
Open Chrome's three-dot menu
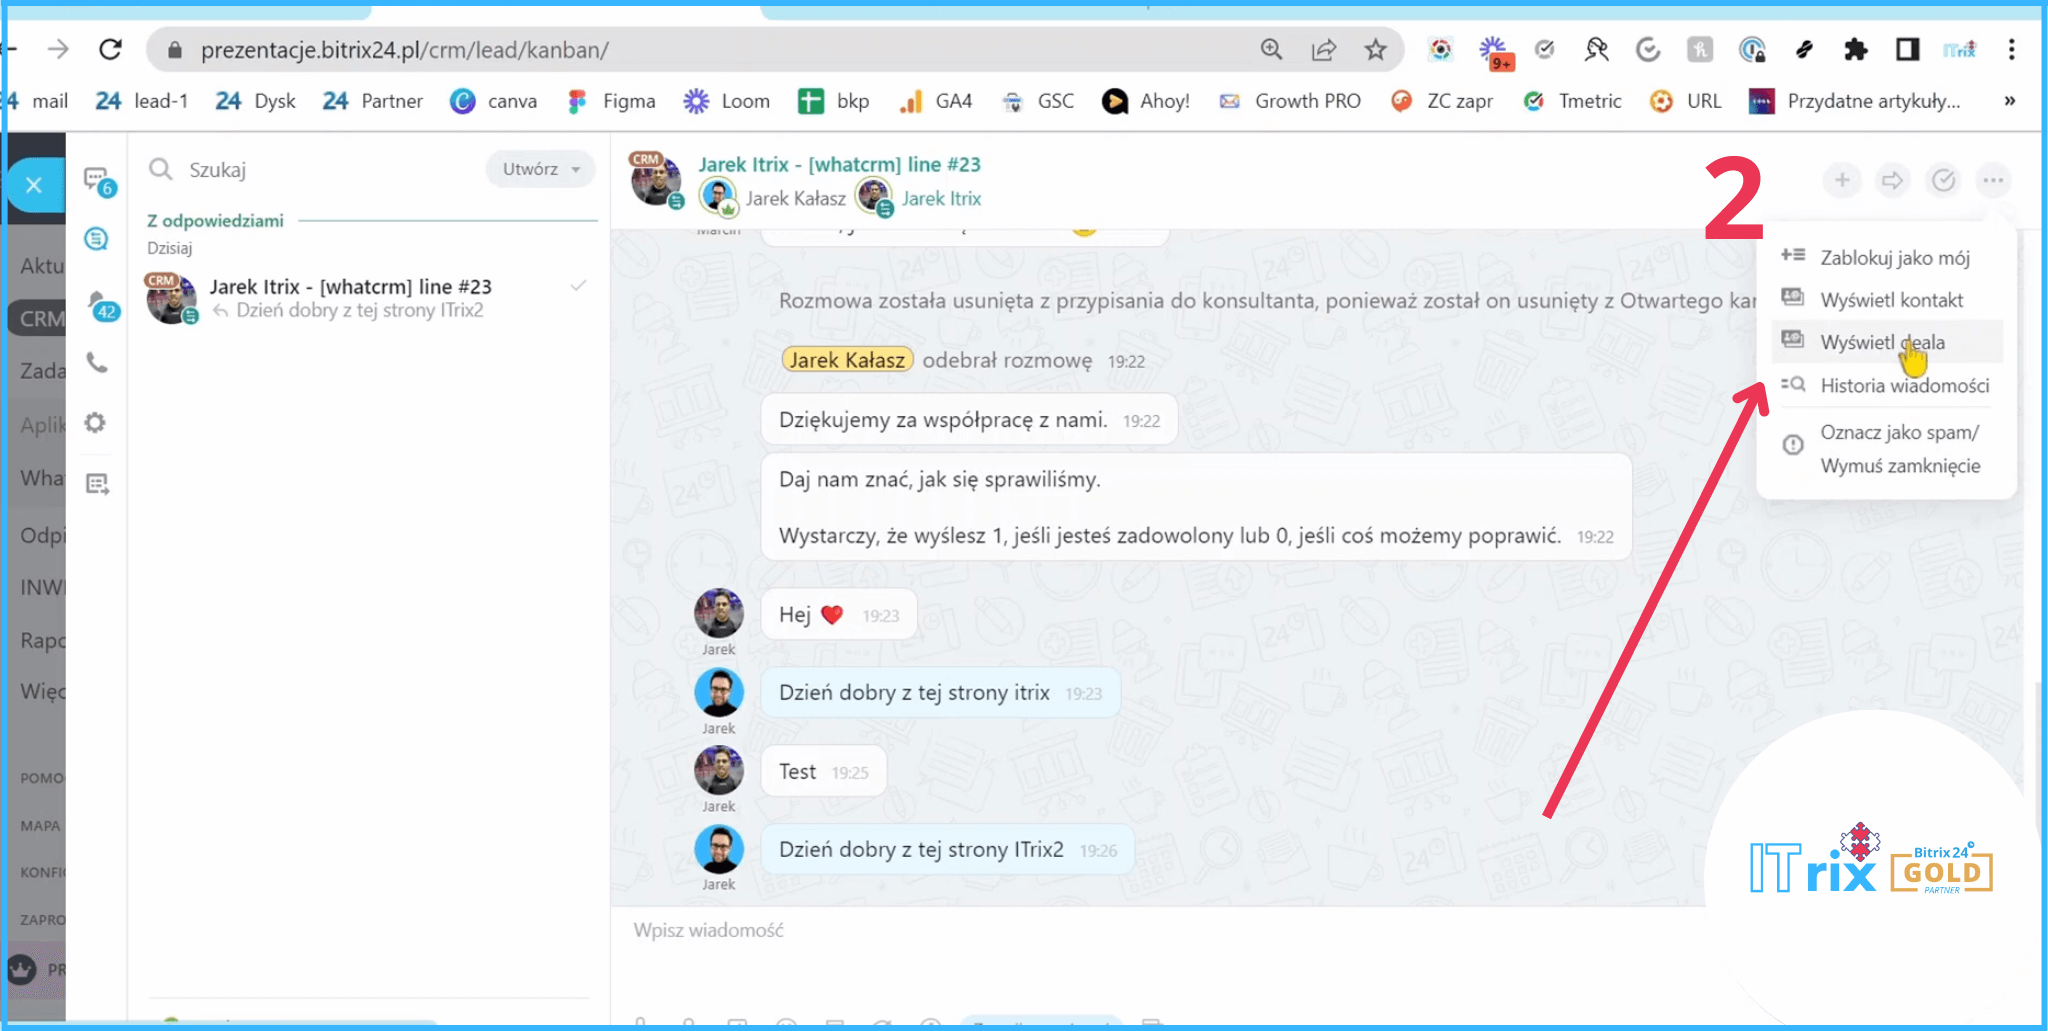[x=2011, y=50]
